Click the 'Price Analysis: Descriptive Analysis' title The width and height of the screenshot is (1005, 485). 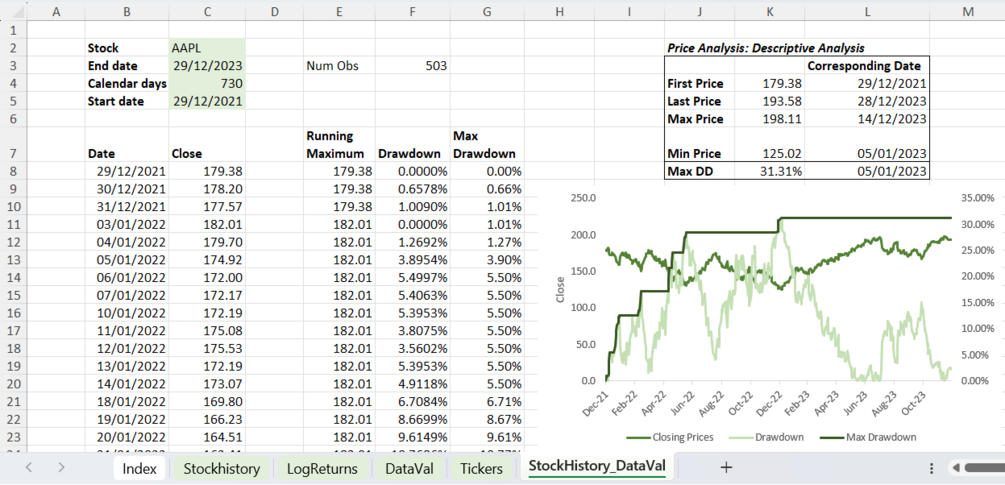tap(765, 48)
